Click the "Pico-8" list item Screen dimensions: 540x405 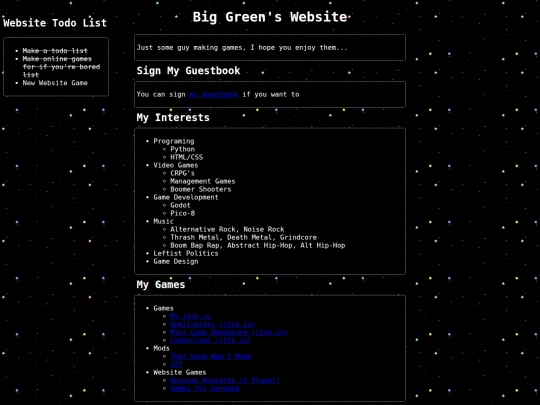183,213
